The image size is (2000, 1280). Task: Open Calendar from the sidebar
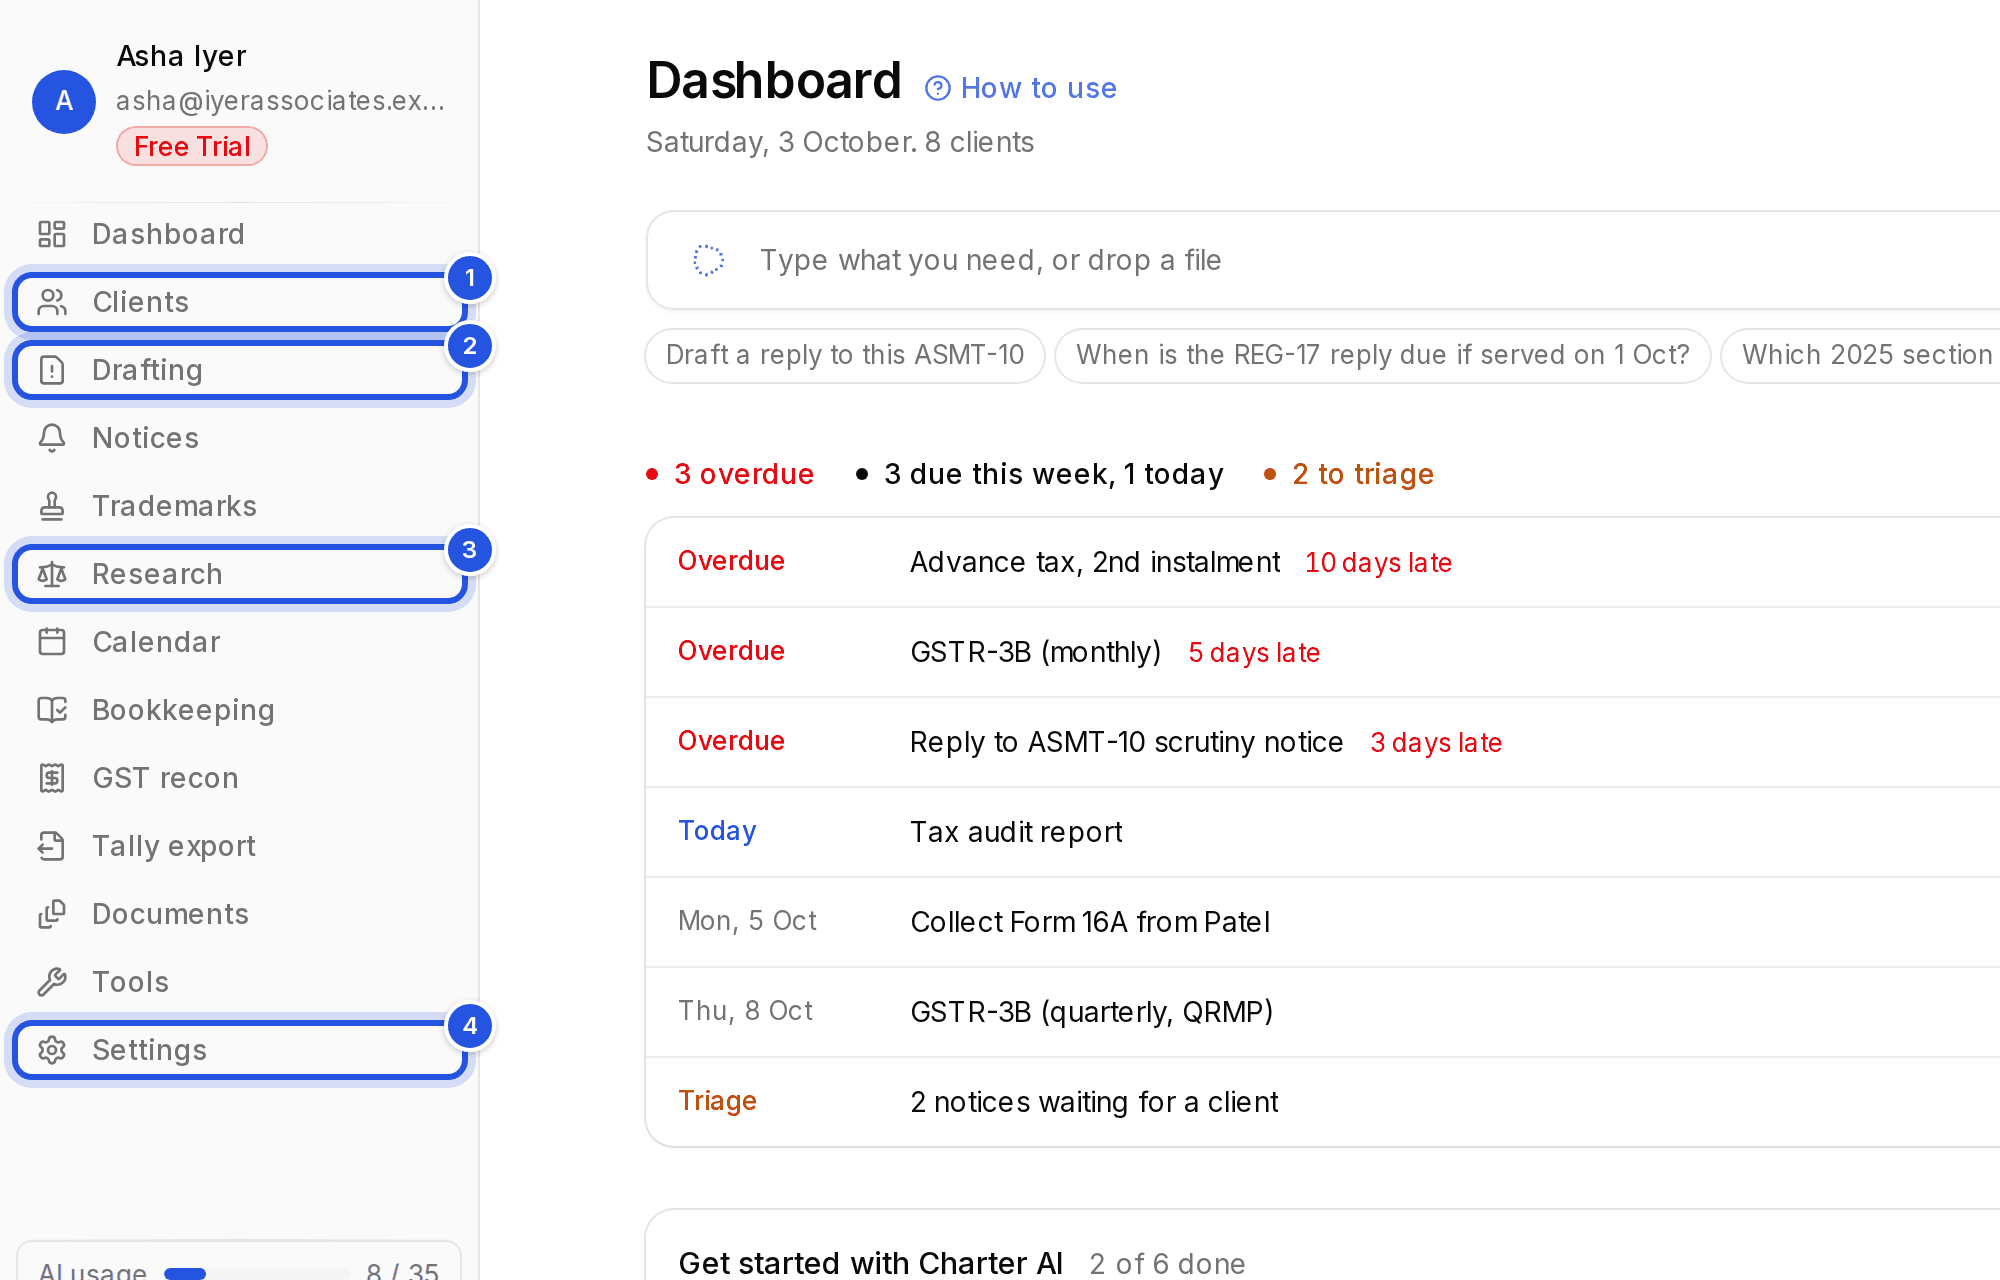(x=240, y=642)
